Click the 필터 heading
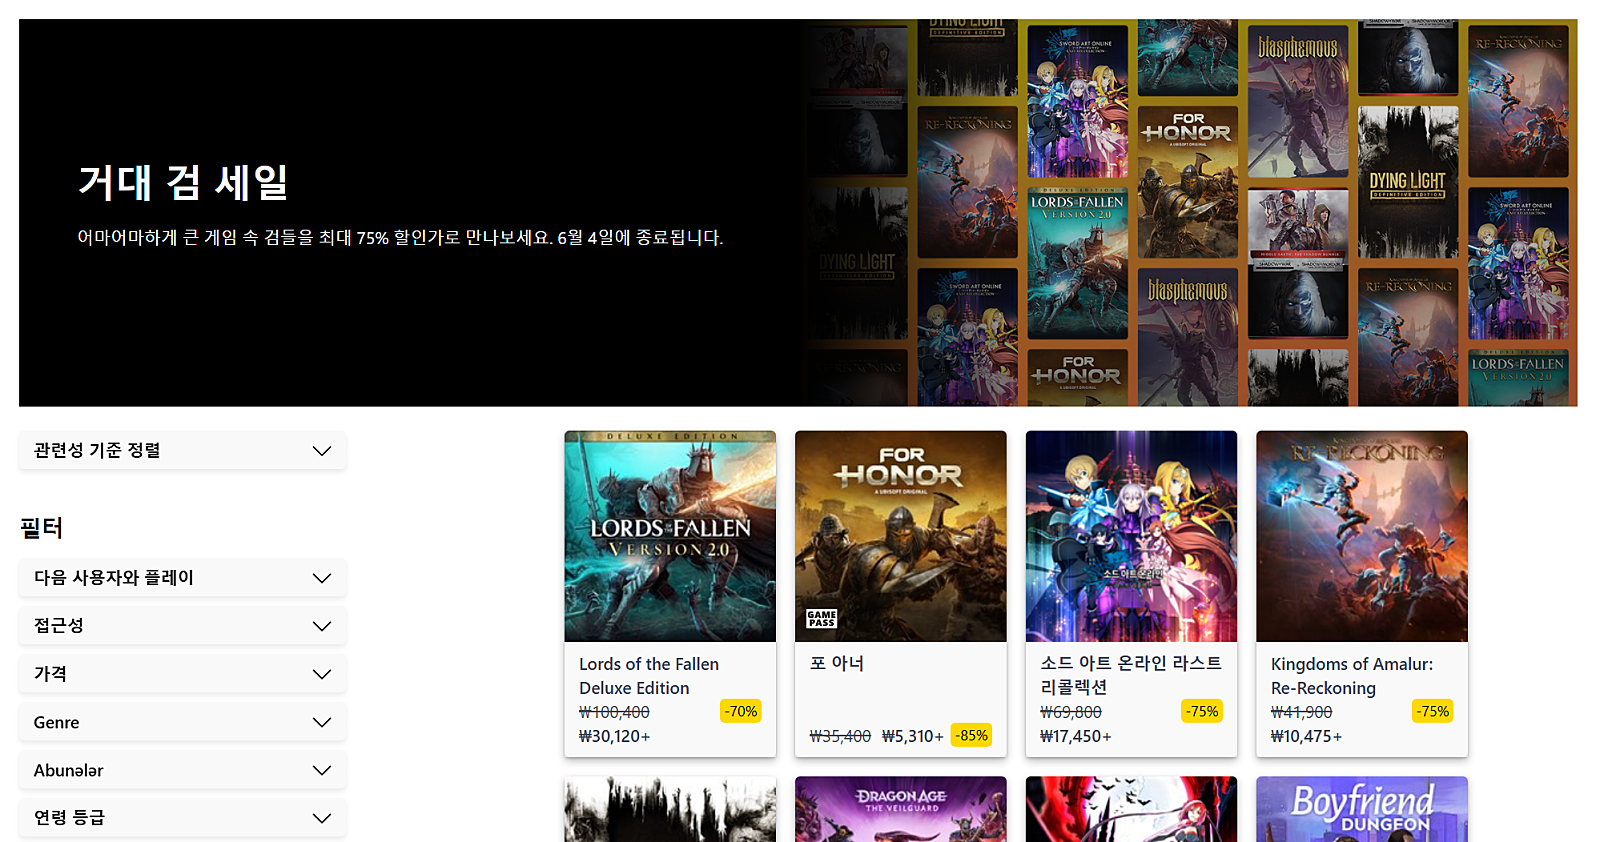Screen dimensions: 1600x842 point(42,528)
